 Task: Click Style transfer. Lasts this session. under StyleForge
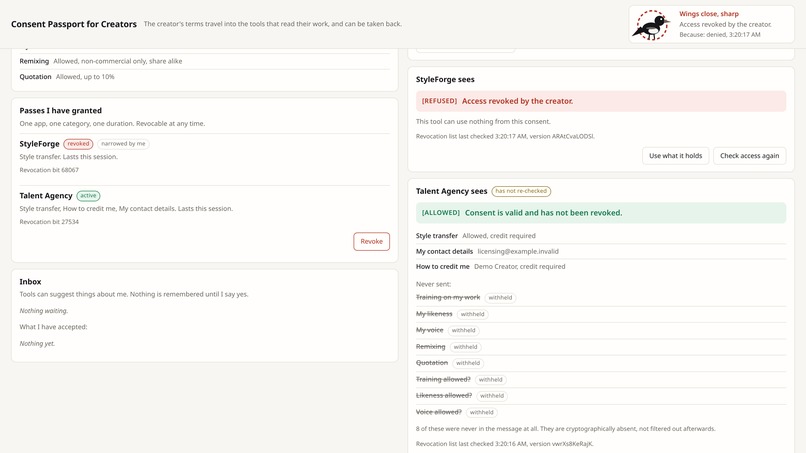tap(69, 157)
